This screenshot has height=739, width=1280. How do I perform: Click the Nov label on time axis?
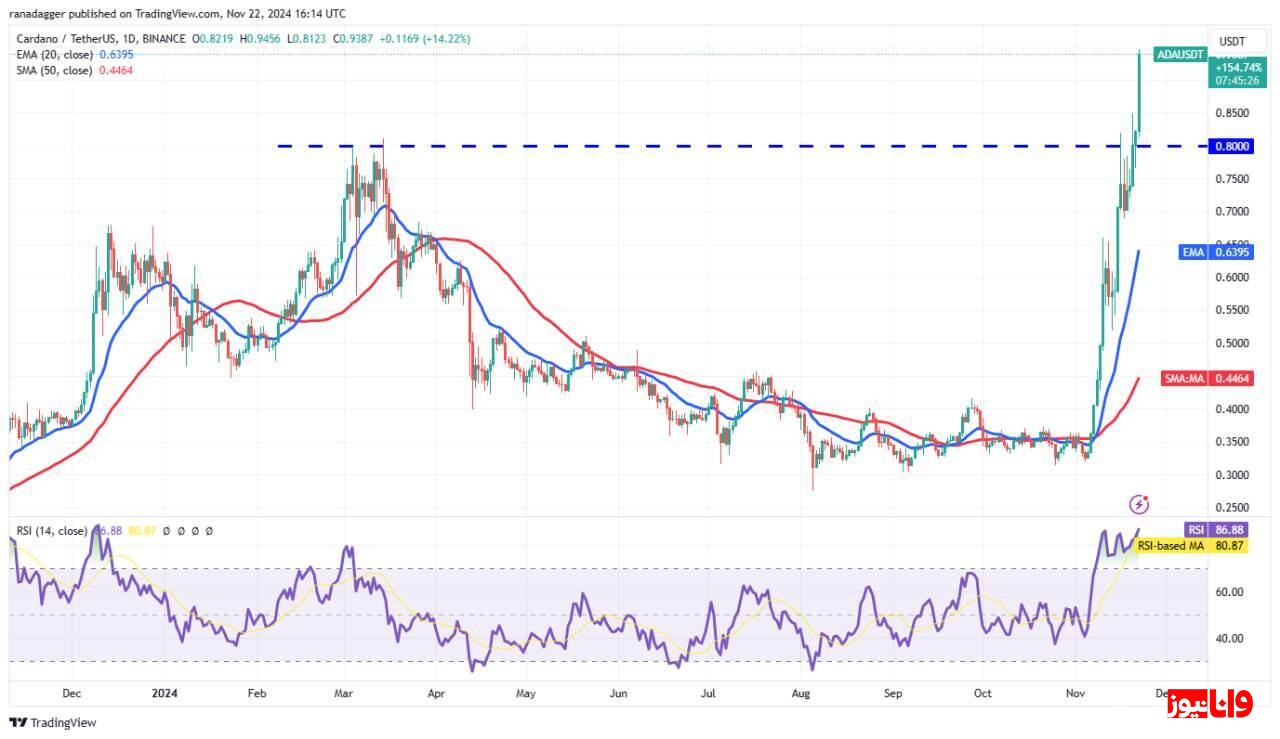coord(1076,692)
